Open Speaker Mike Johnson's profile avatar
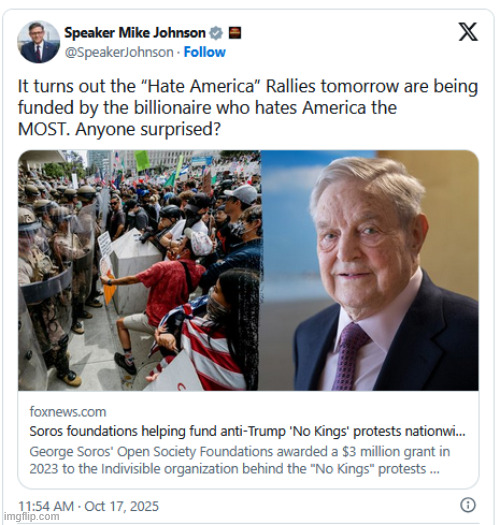The image size is (500, 525). [39, 42]
